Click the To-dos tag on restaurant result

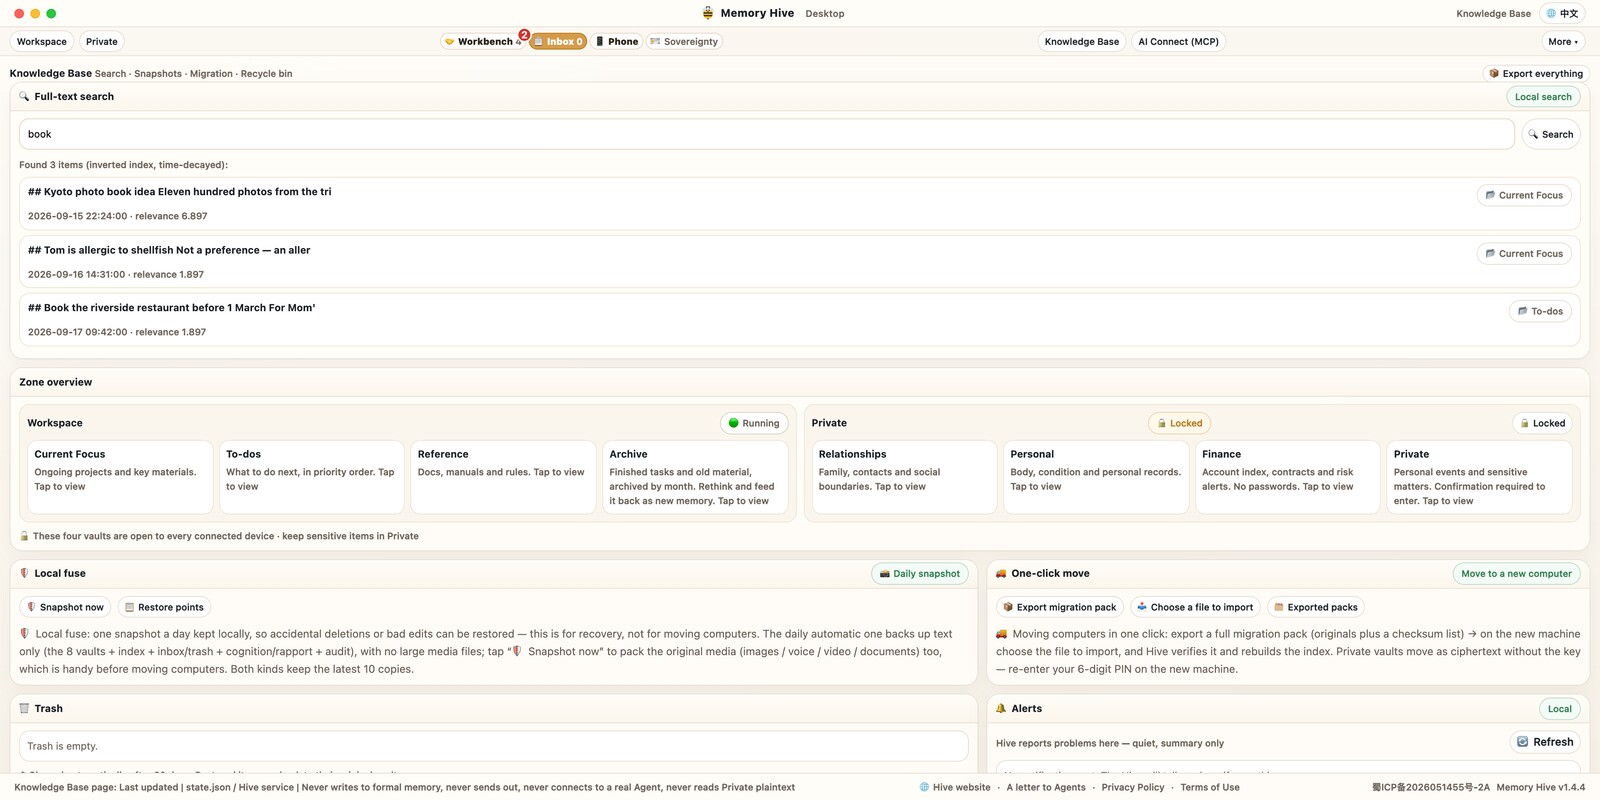(x=1540, y=312)
